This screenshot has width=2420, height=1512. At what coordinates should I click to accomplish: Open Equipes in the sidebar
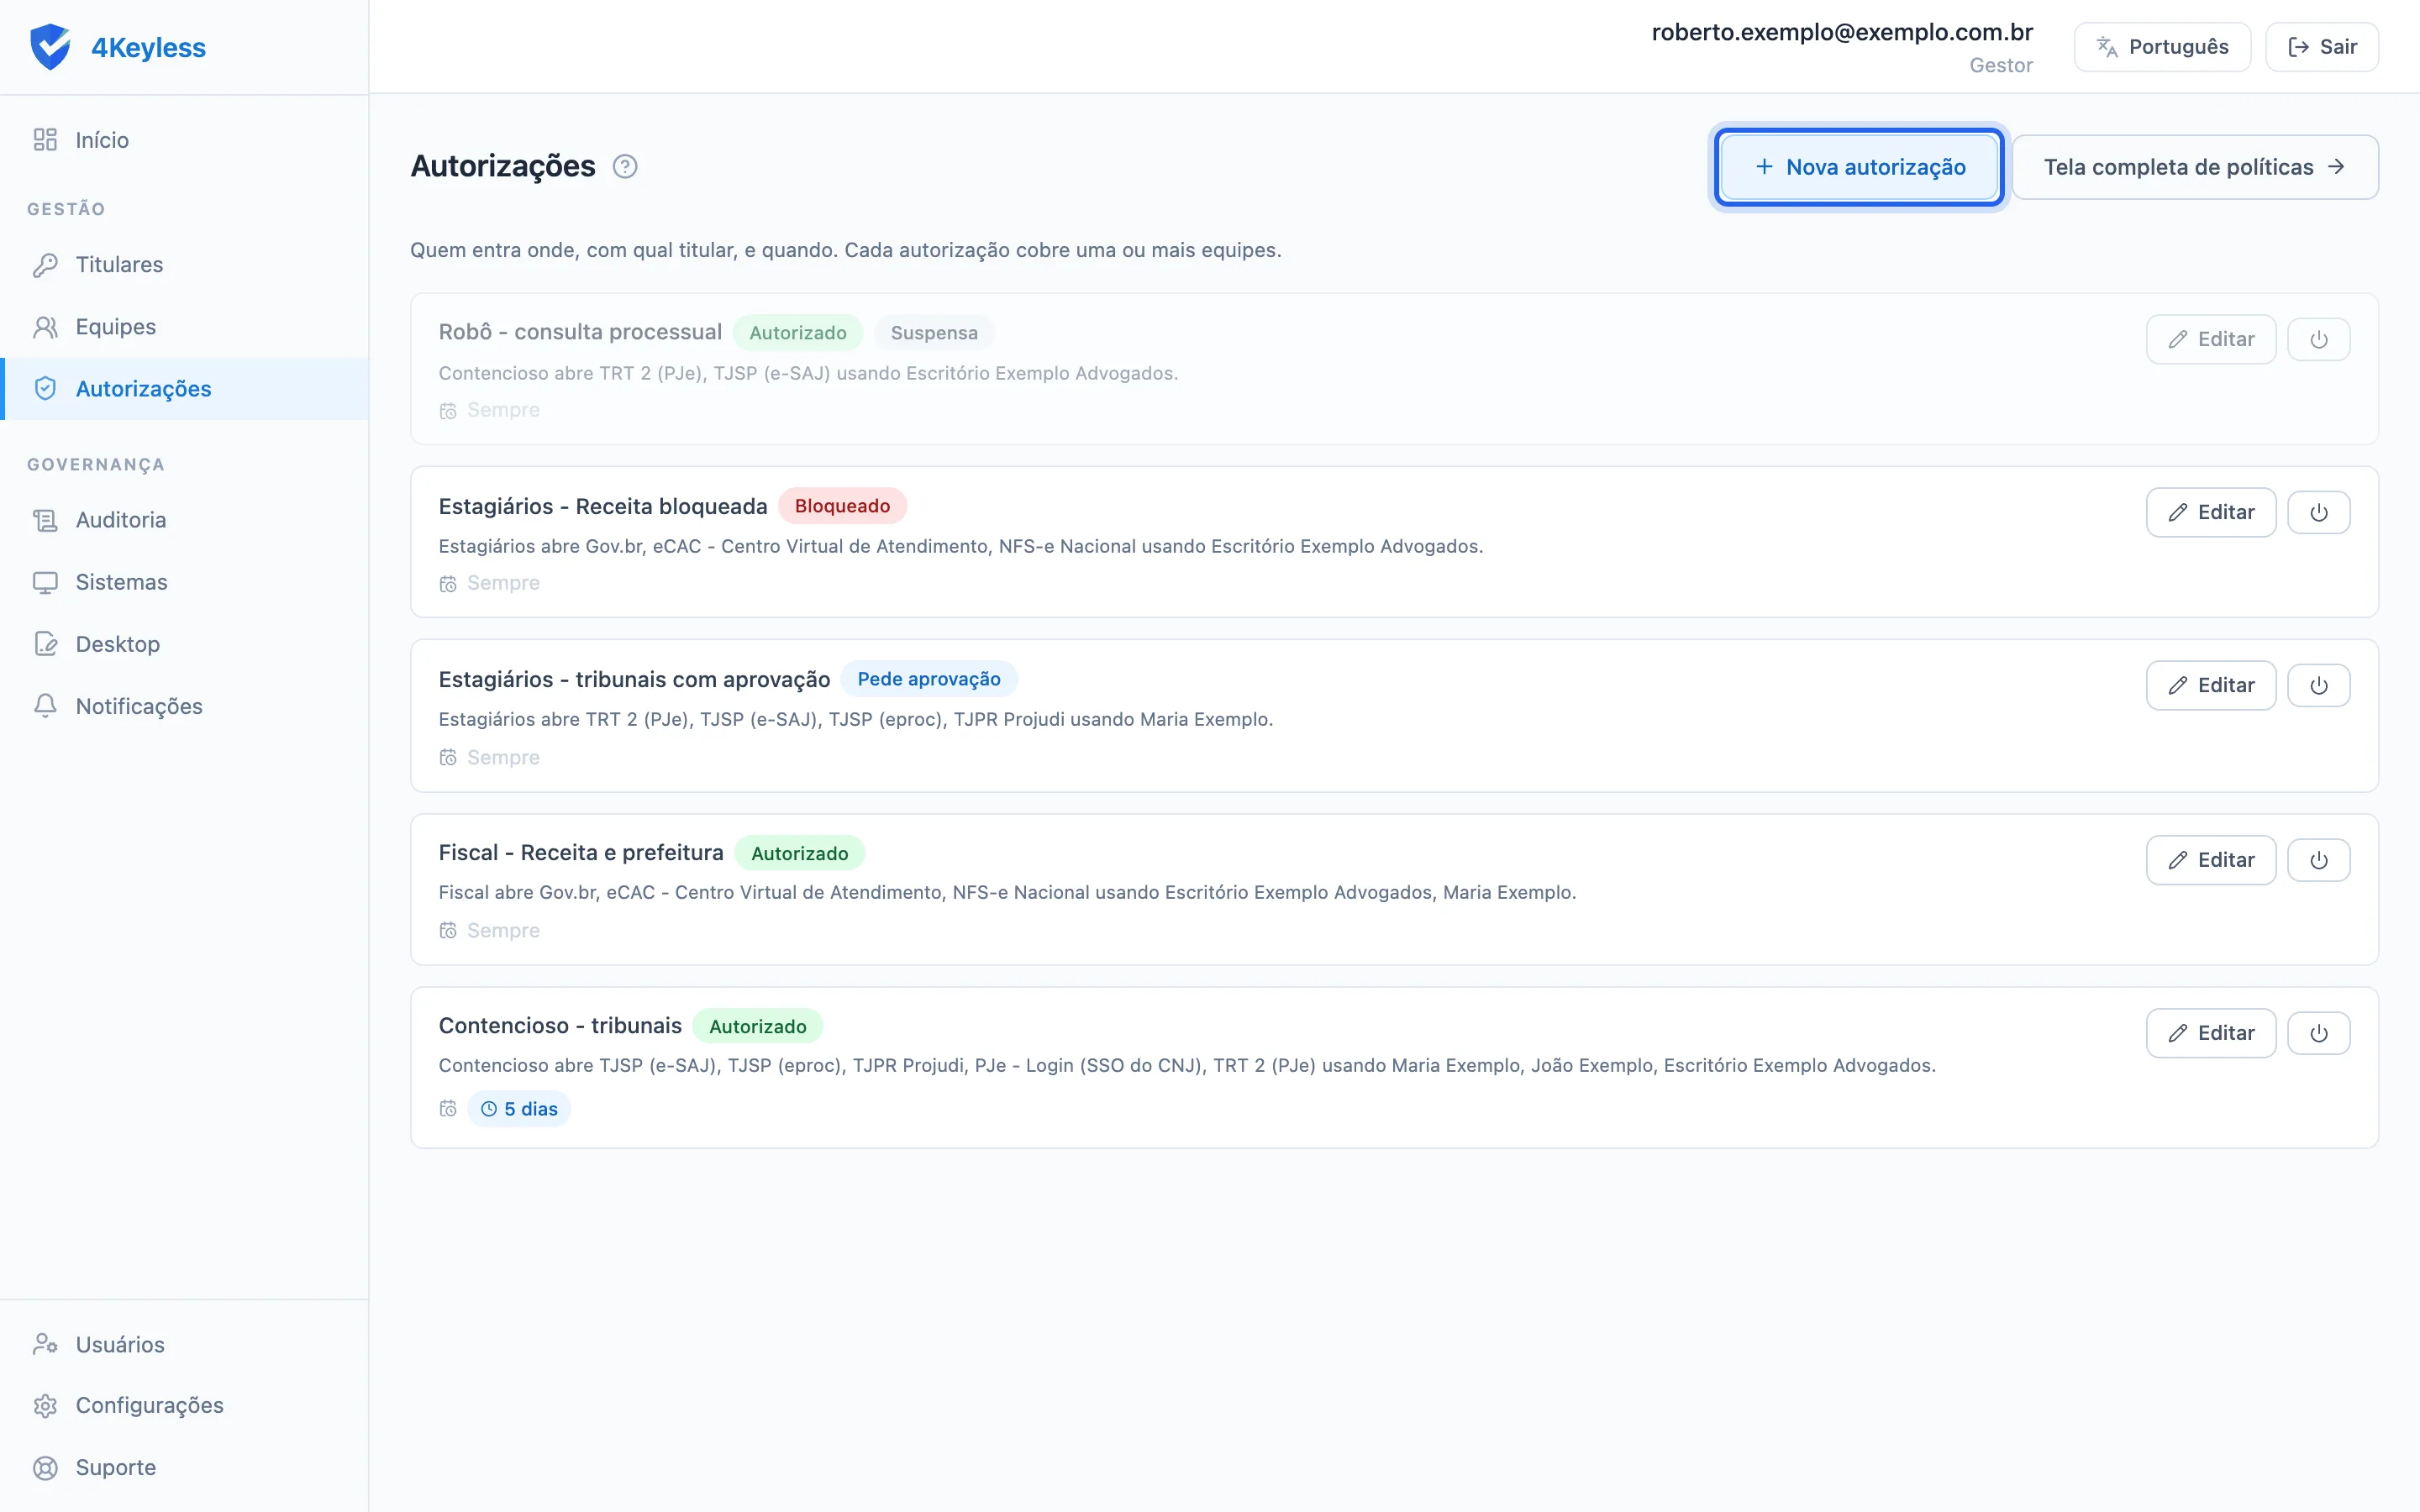pos(184,326)
